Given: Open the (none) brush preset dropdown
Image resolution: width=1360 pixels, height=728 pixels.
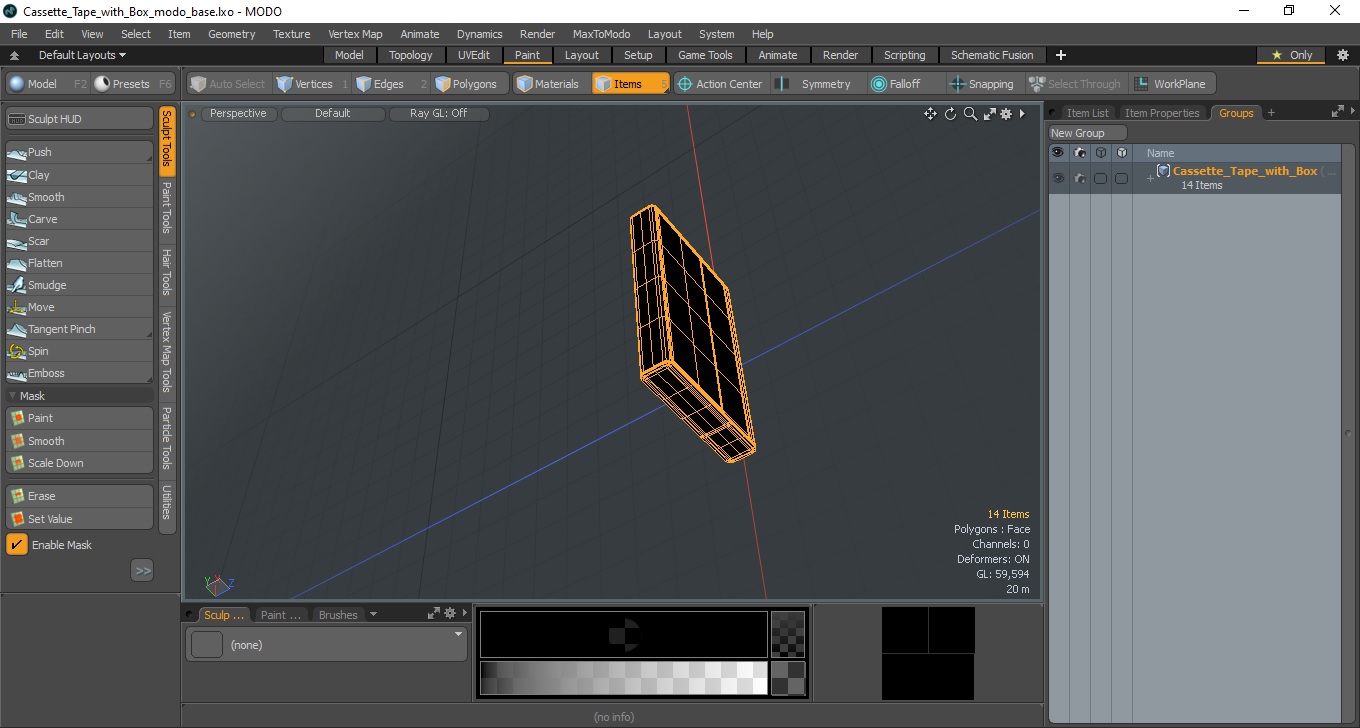Looking at the screenshot, I should pyautogui.click(x=327, y=645).
